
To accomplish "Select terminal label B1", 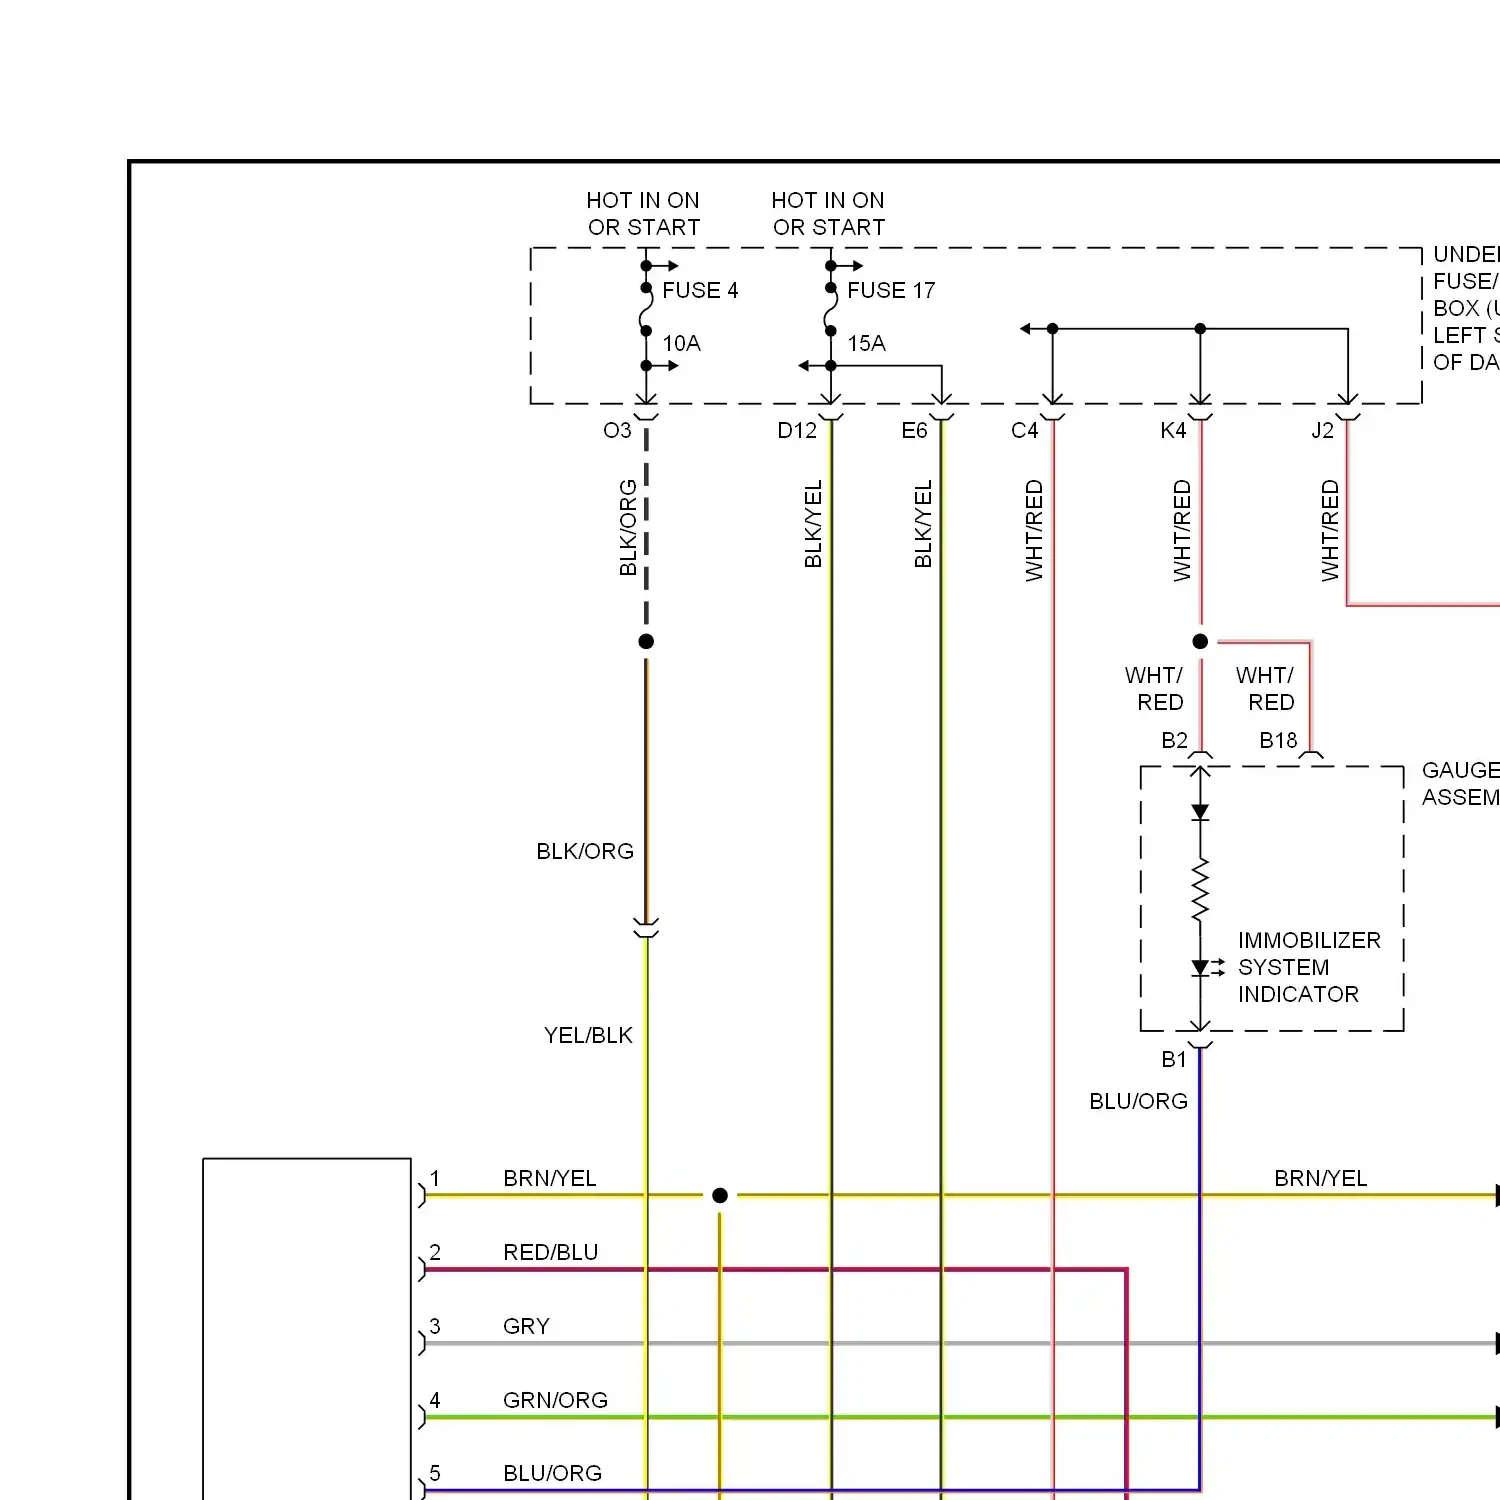I will pos(1174,1060).
